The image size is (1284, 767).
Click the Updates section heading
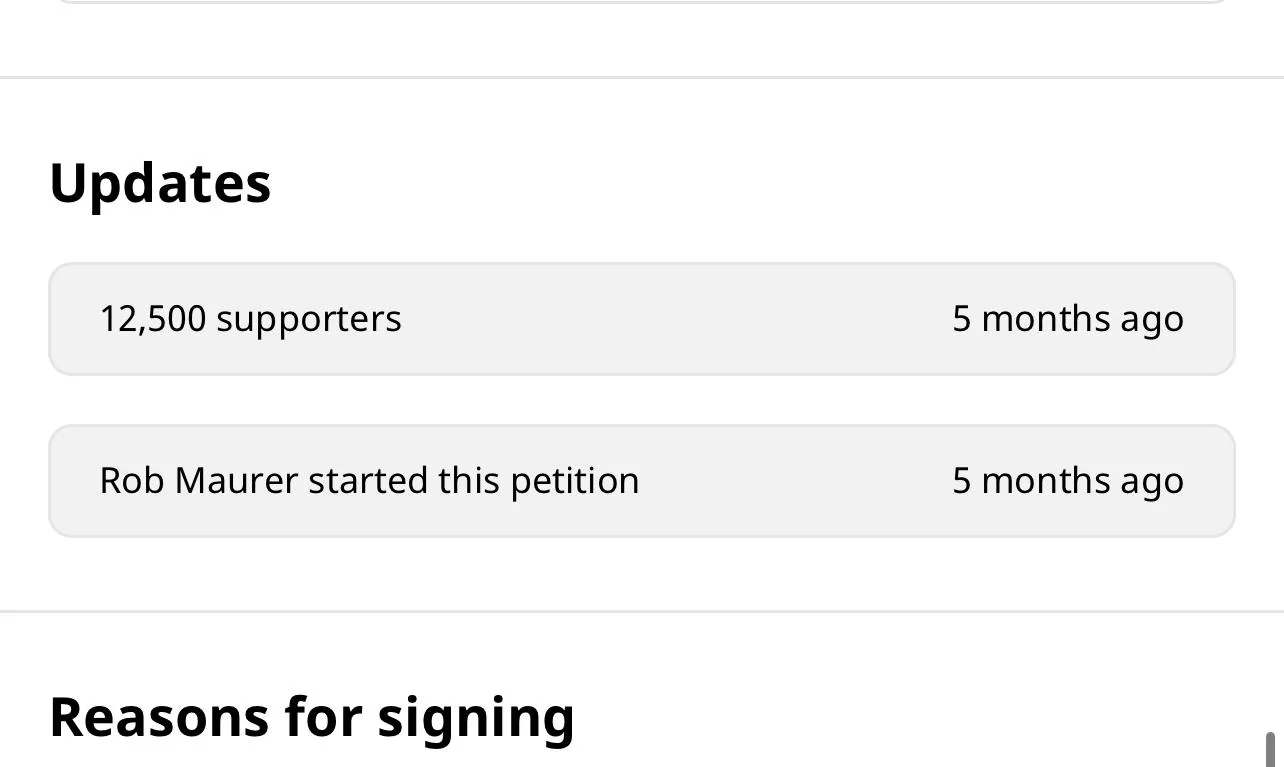coord(160,184)
